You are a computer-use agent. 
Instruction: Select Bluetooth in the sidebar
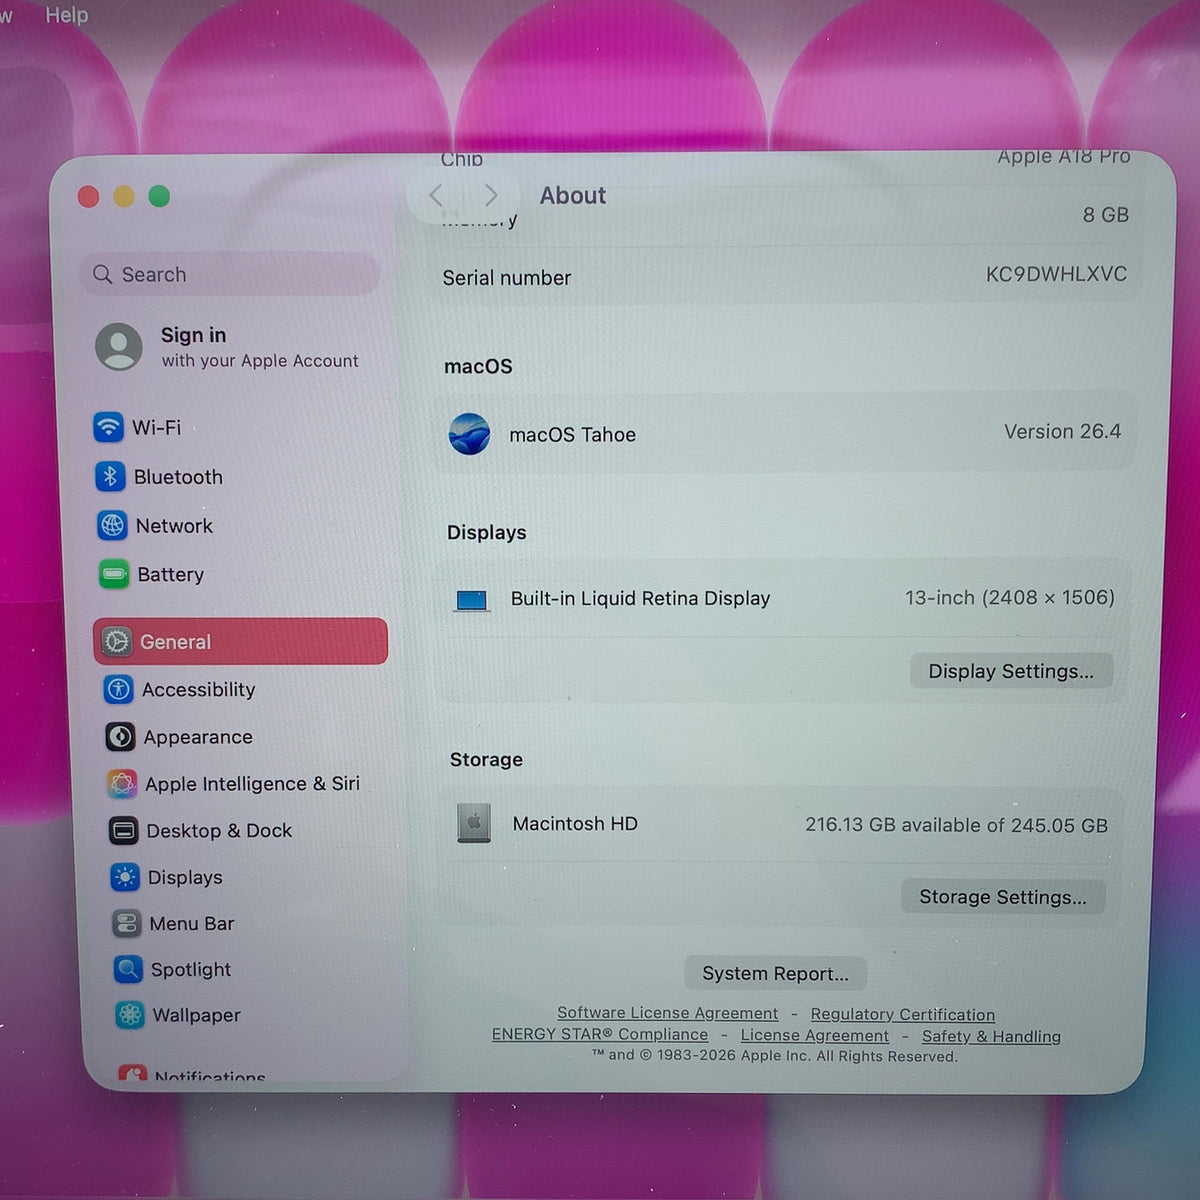[239, 476]
